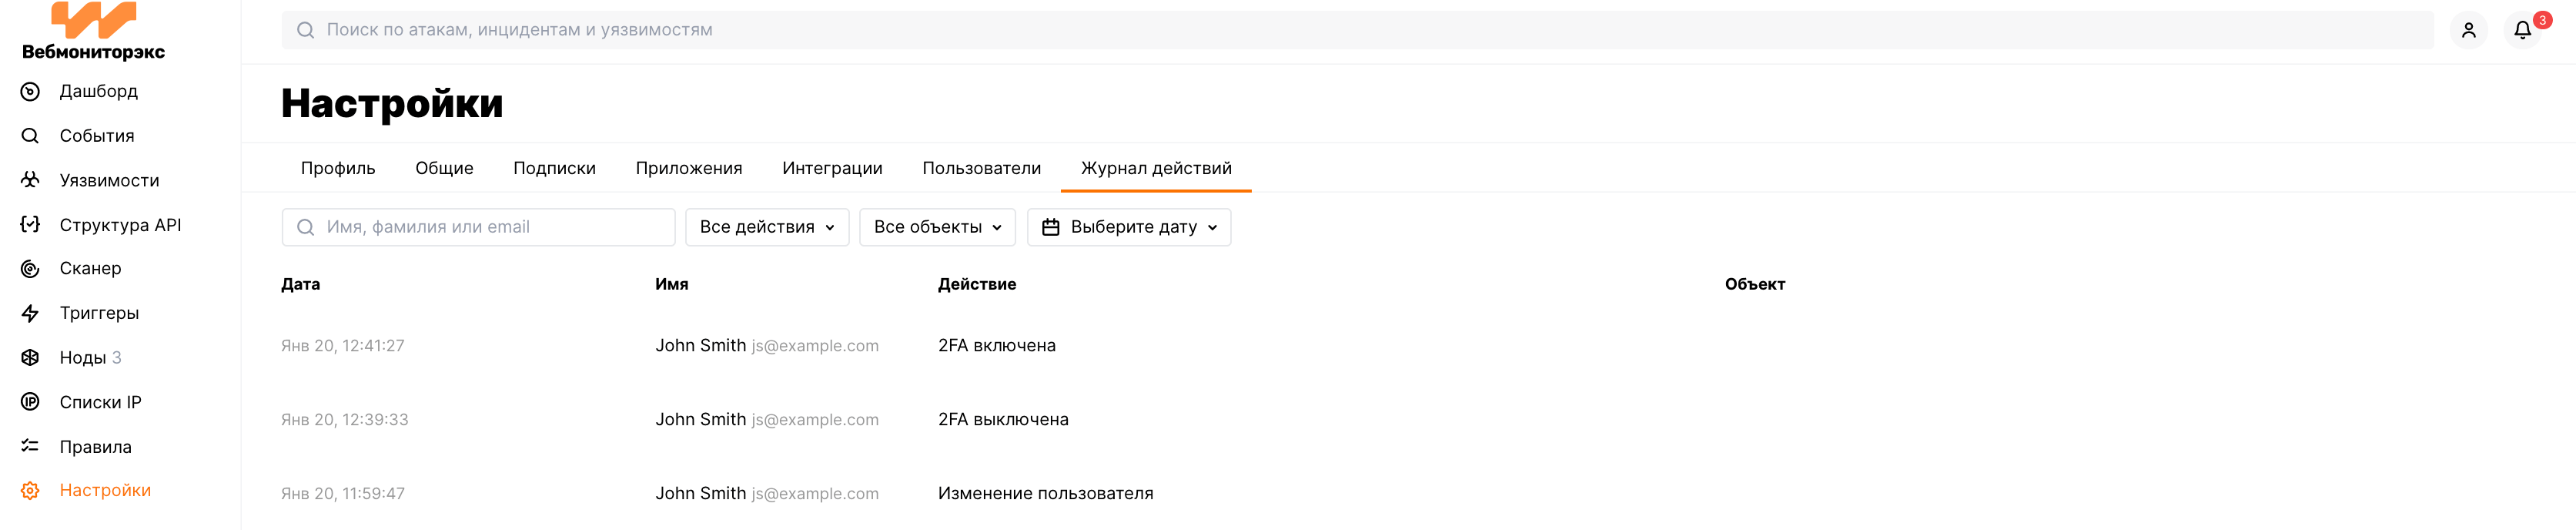Open the Интеграции tab

[832, 168]
